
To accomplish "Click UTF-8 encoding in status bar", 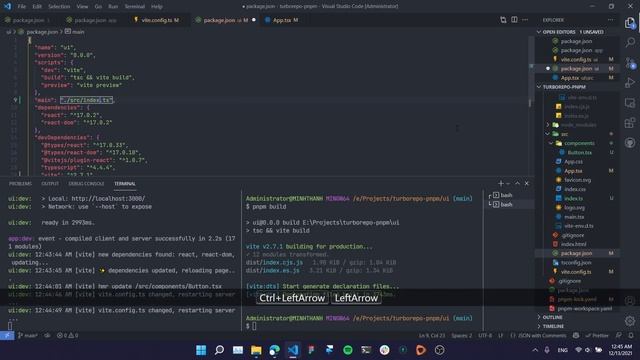I will click(485, 336).
